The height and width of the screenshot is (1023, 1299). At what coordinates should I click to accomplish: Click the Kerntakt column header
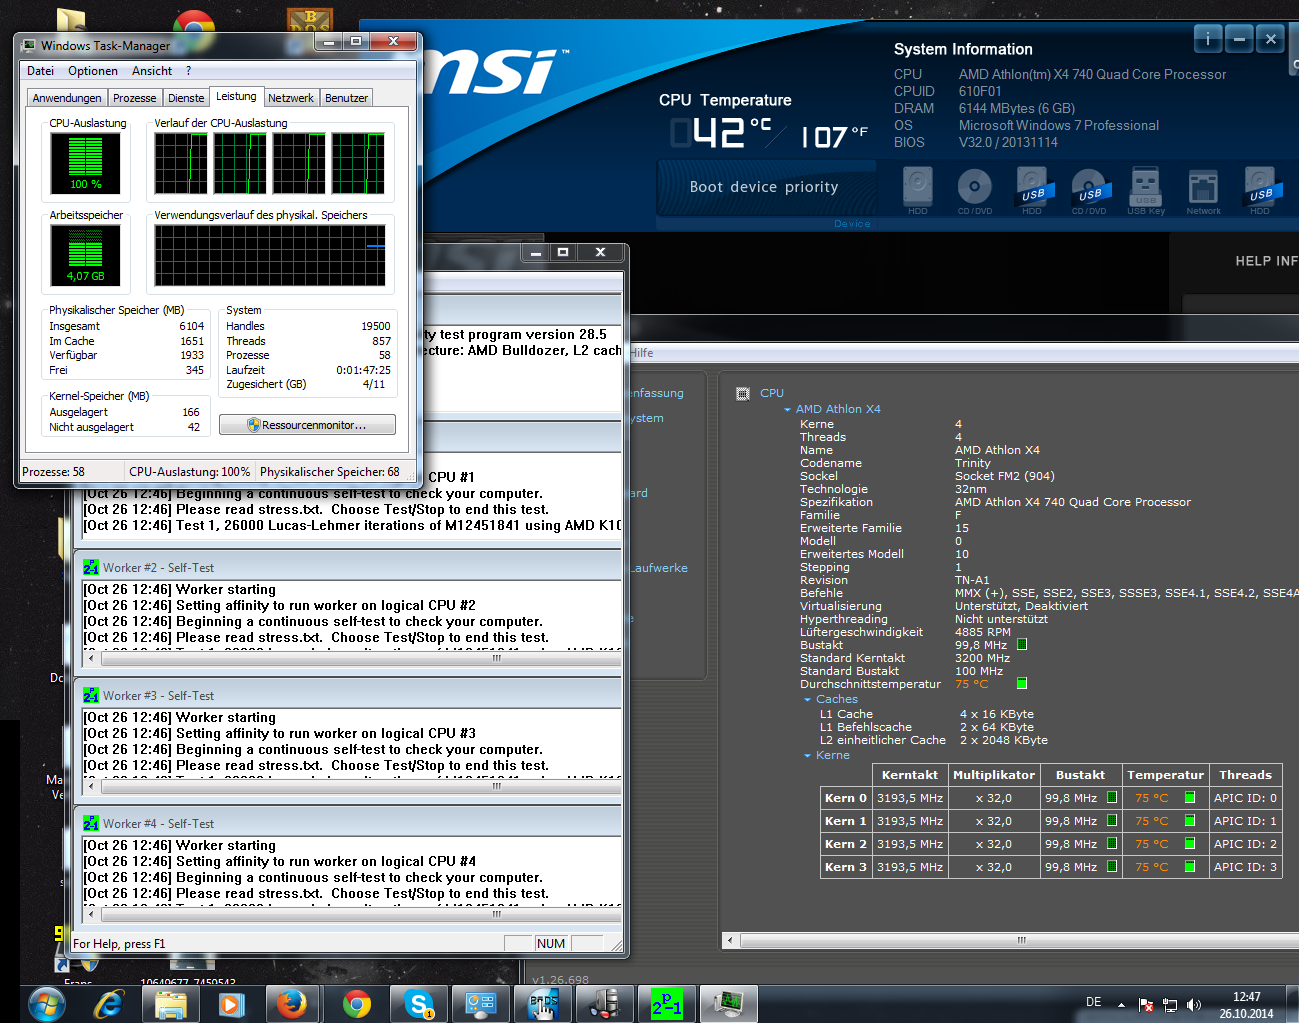pyautogui.click(x=910, y=775)
